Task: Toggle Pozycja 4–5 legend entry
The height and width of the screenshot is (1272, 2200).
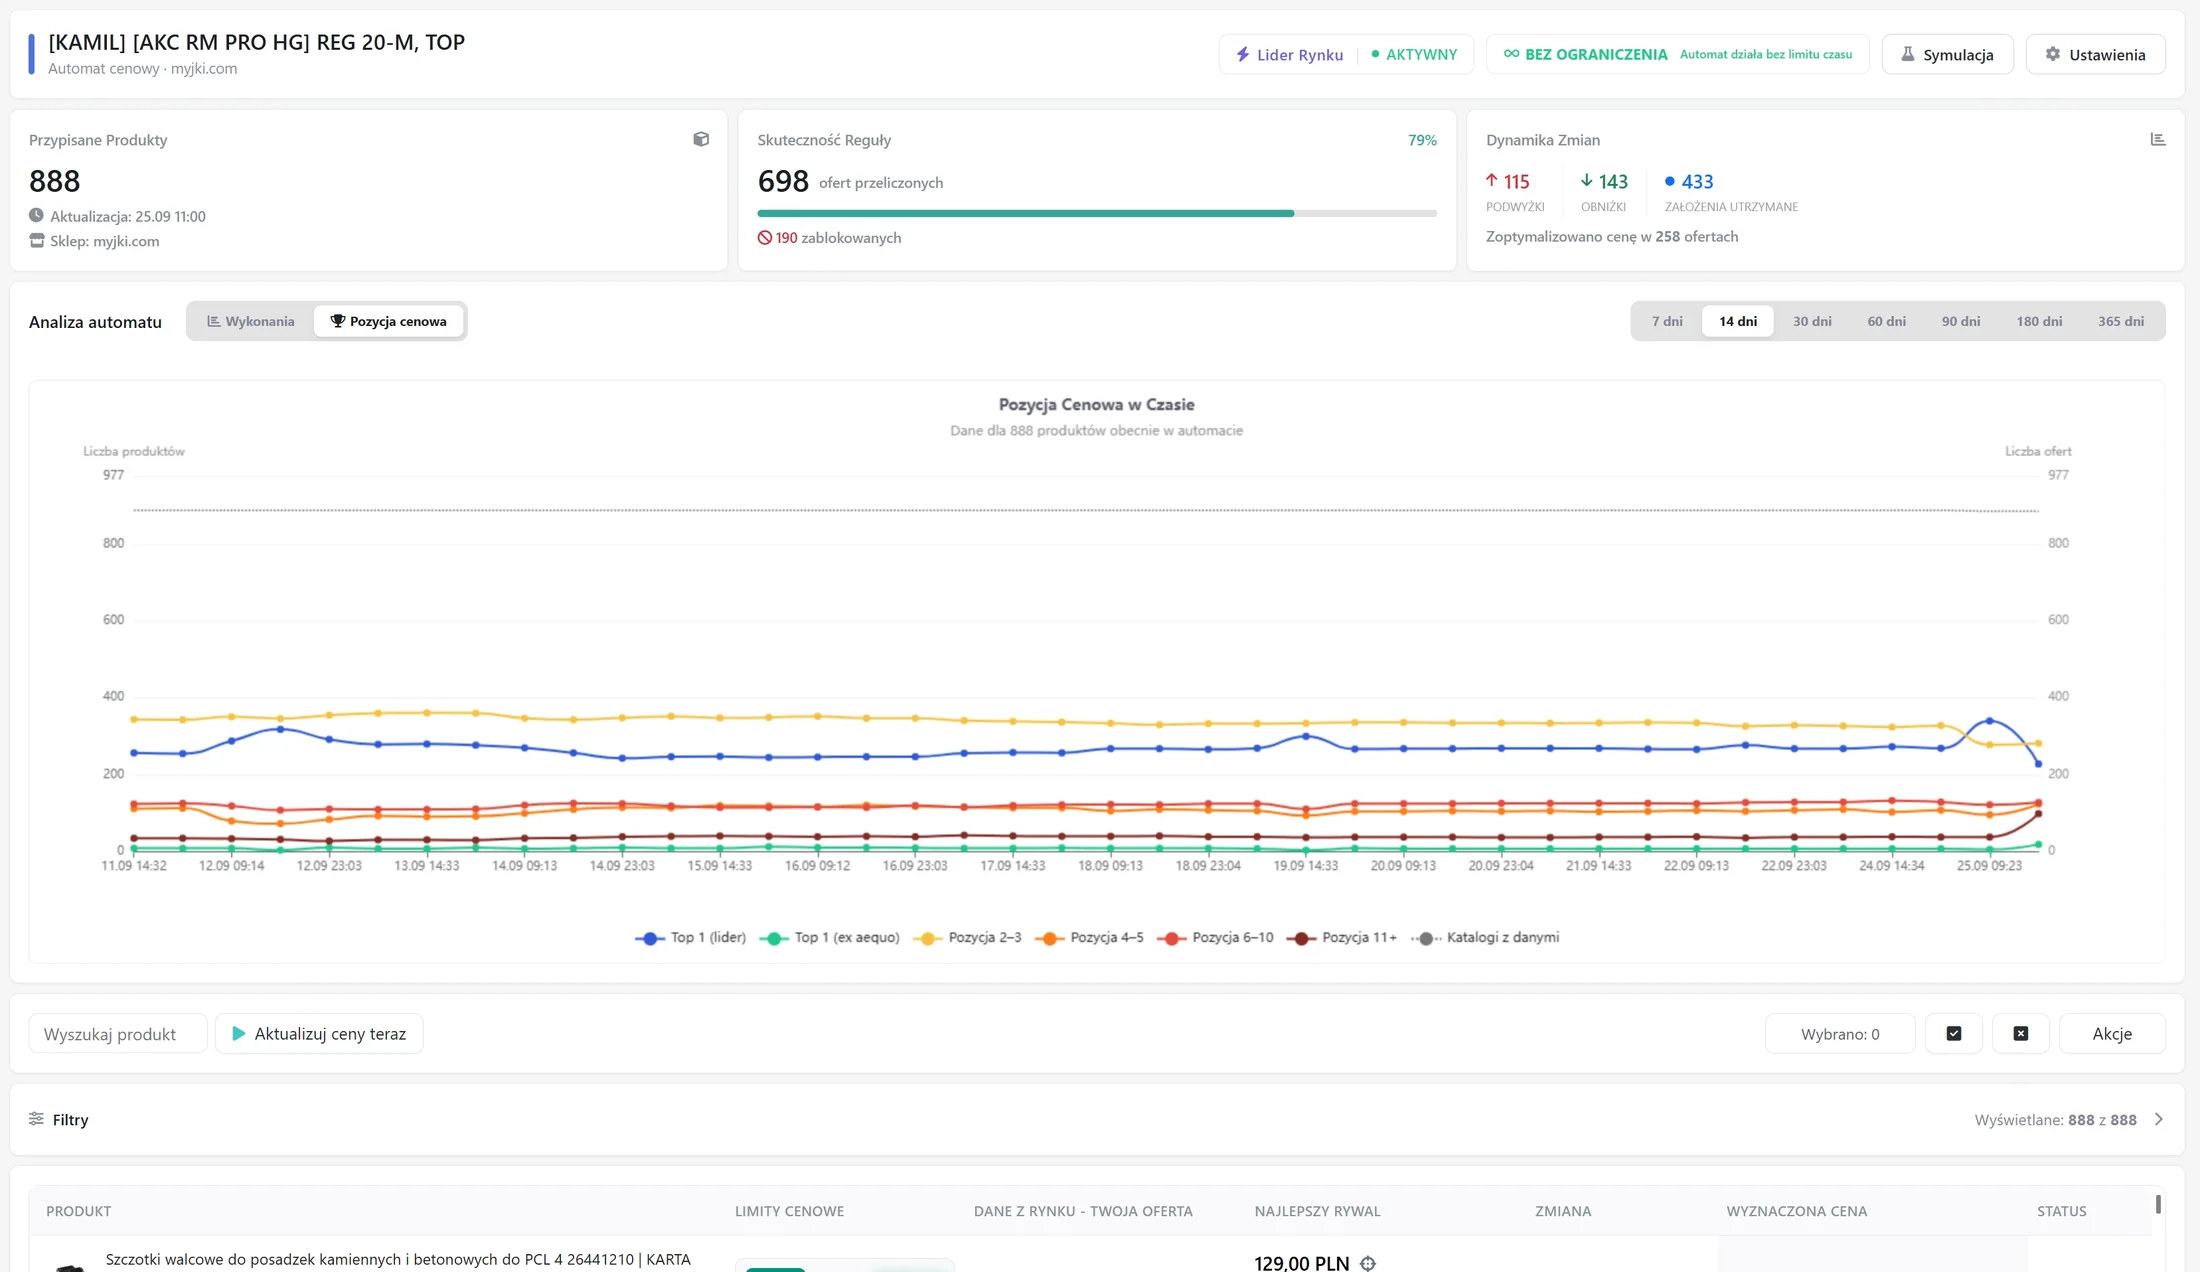Action: [1089, 938]
